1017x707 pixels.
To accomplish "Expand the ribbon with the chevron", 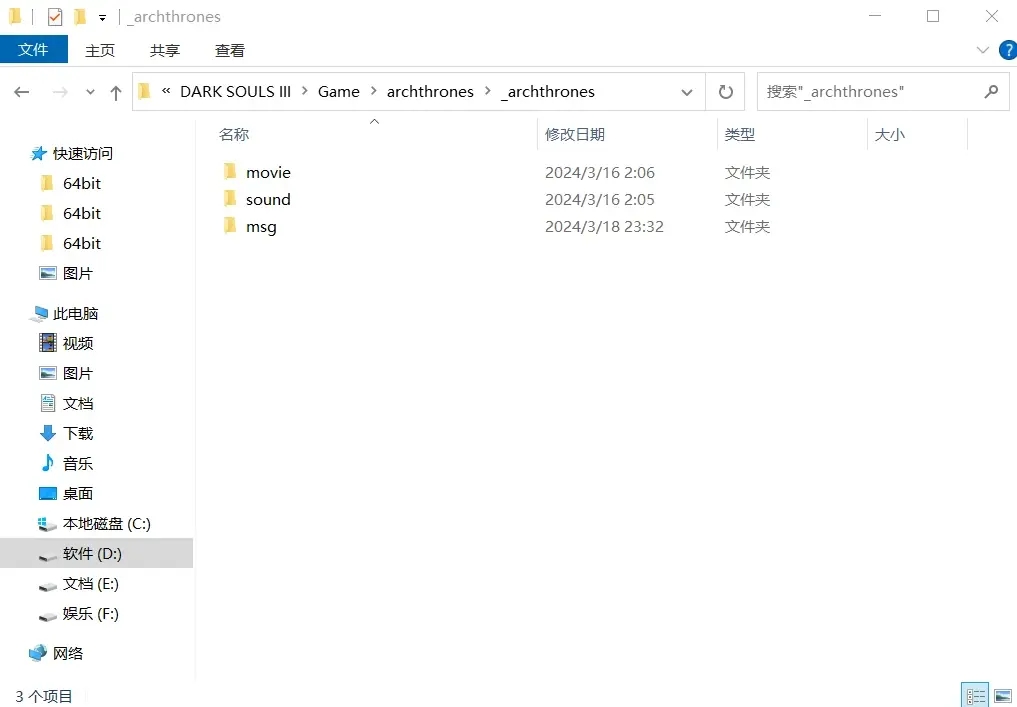I will coord(983,50).
